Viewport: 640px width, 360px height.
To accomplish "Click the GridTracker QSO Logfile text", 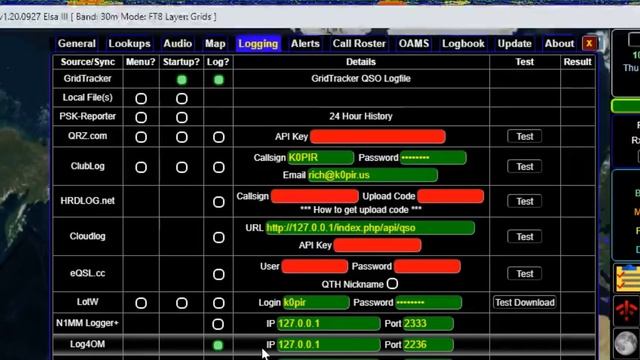I will [x=361, y=79].
